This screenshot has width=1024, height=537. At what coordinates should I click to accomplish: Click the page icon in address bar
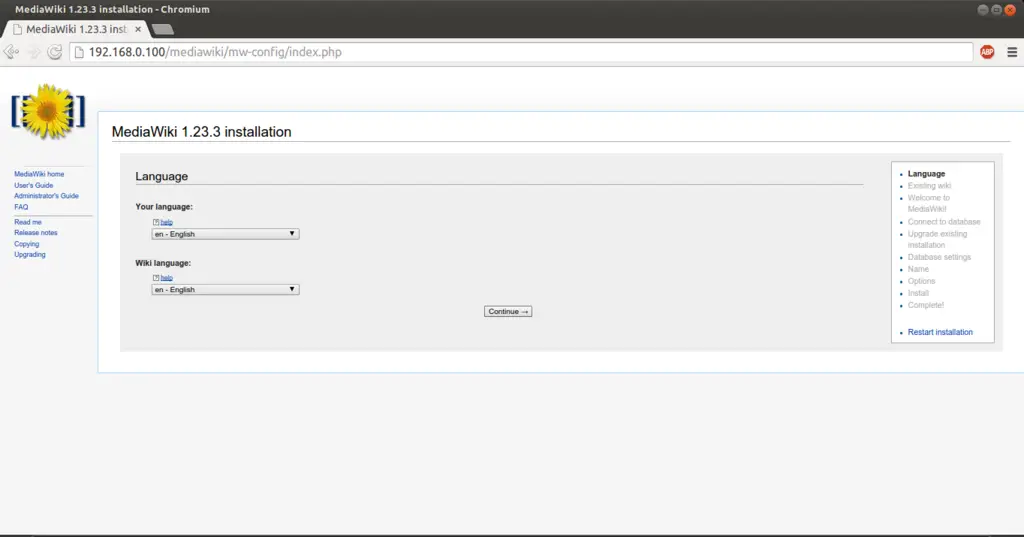coord(79,52)
